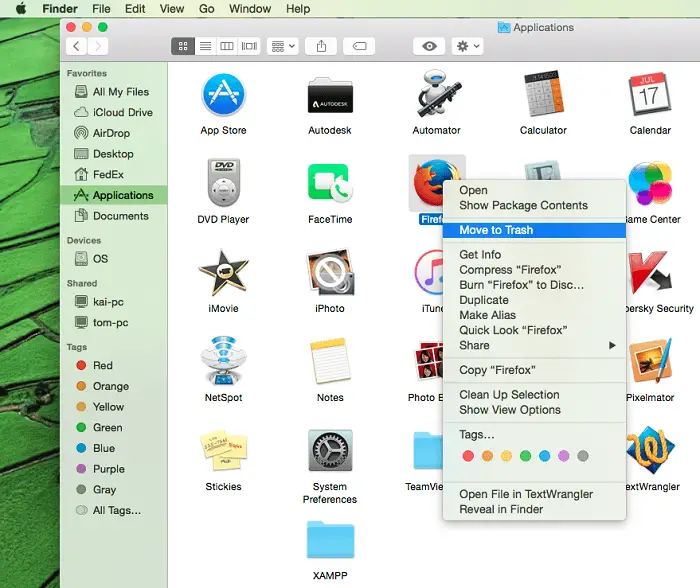Apply the purple tag in context menu
This screenshot has height=588, width=700.
coord(563,456)
